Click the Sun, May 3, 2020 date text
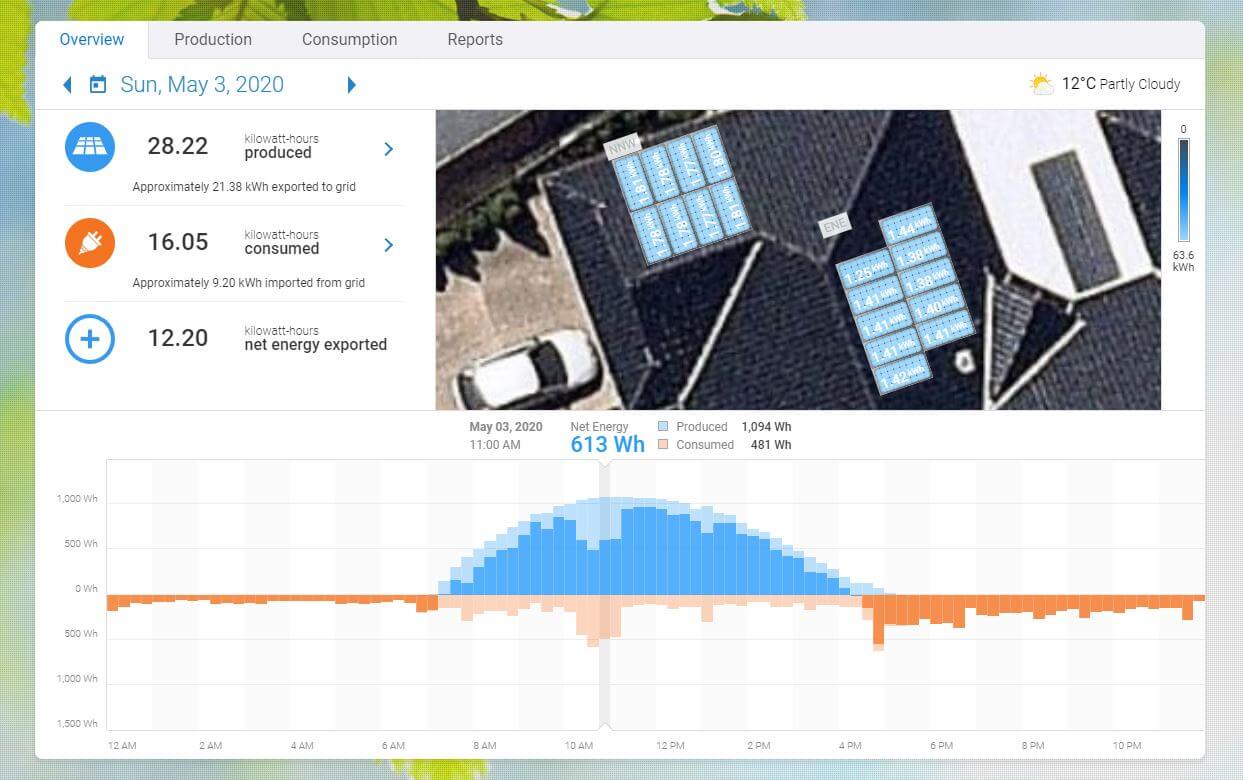Screen dimensions: 1243x780 click(202, 85)
